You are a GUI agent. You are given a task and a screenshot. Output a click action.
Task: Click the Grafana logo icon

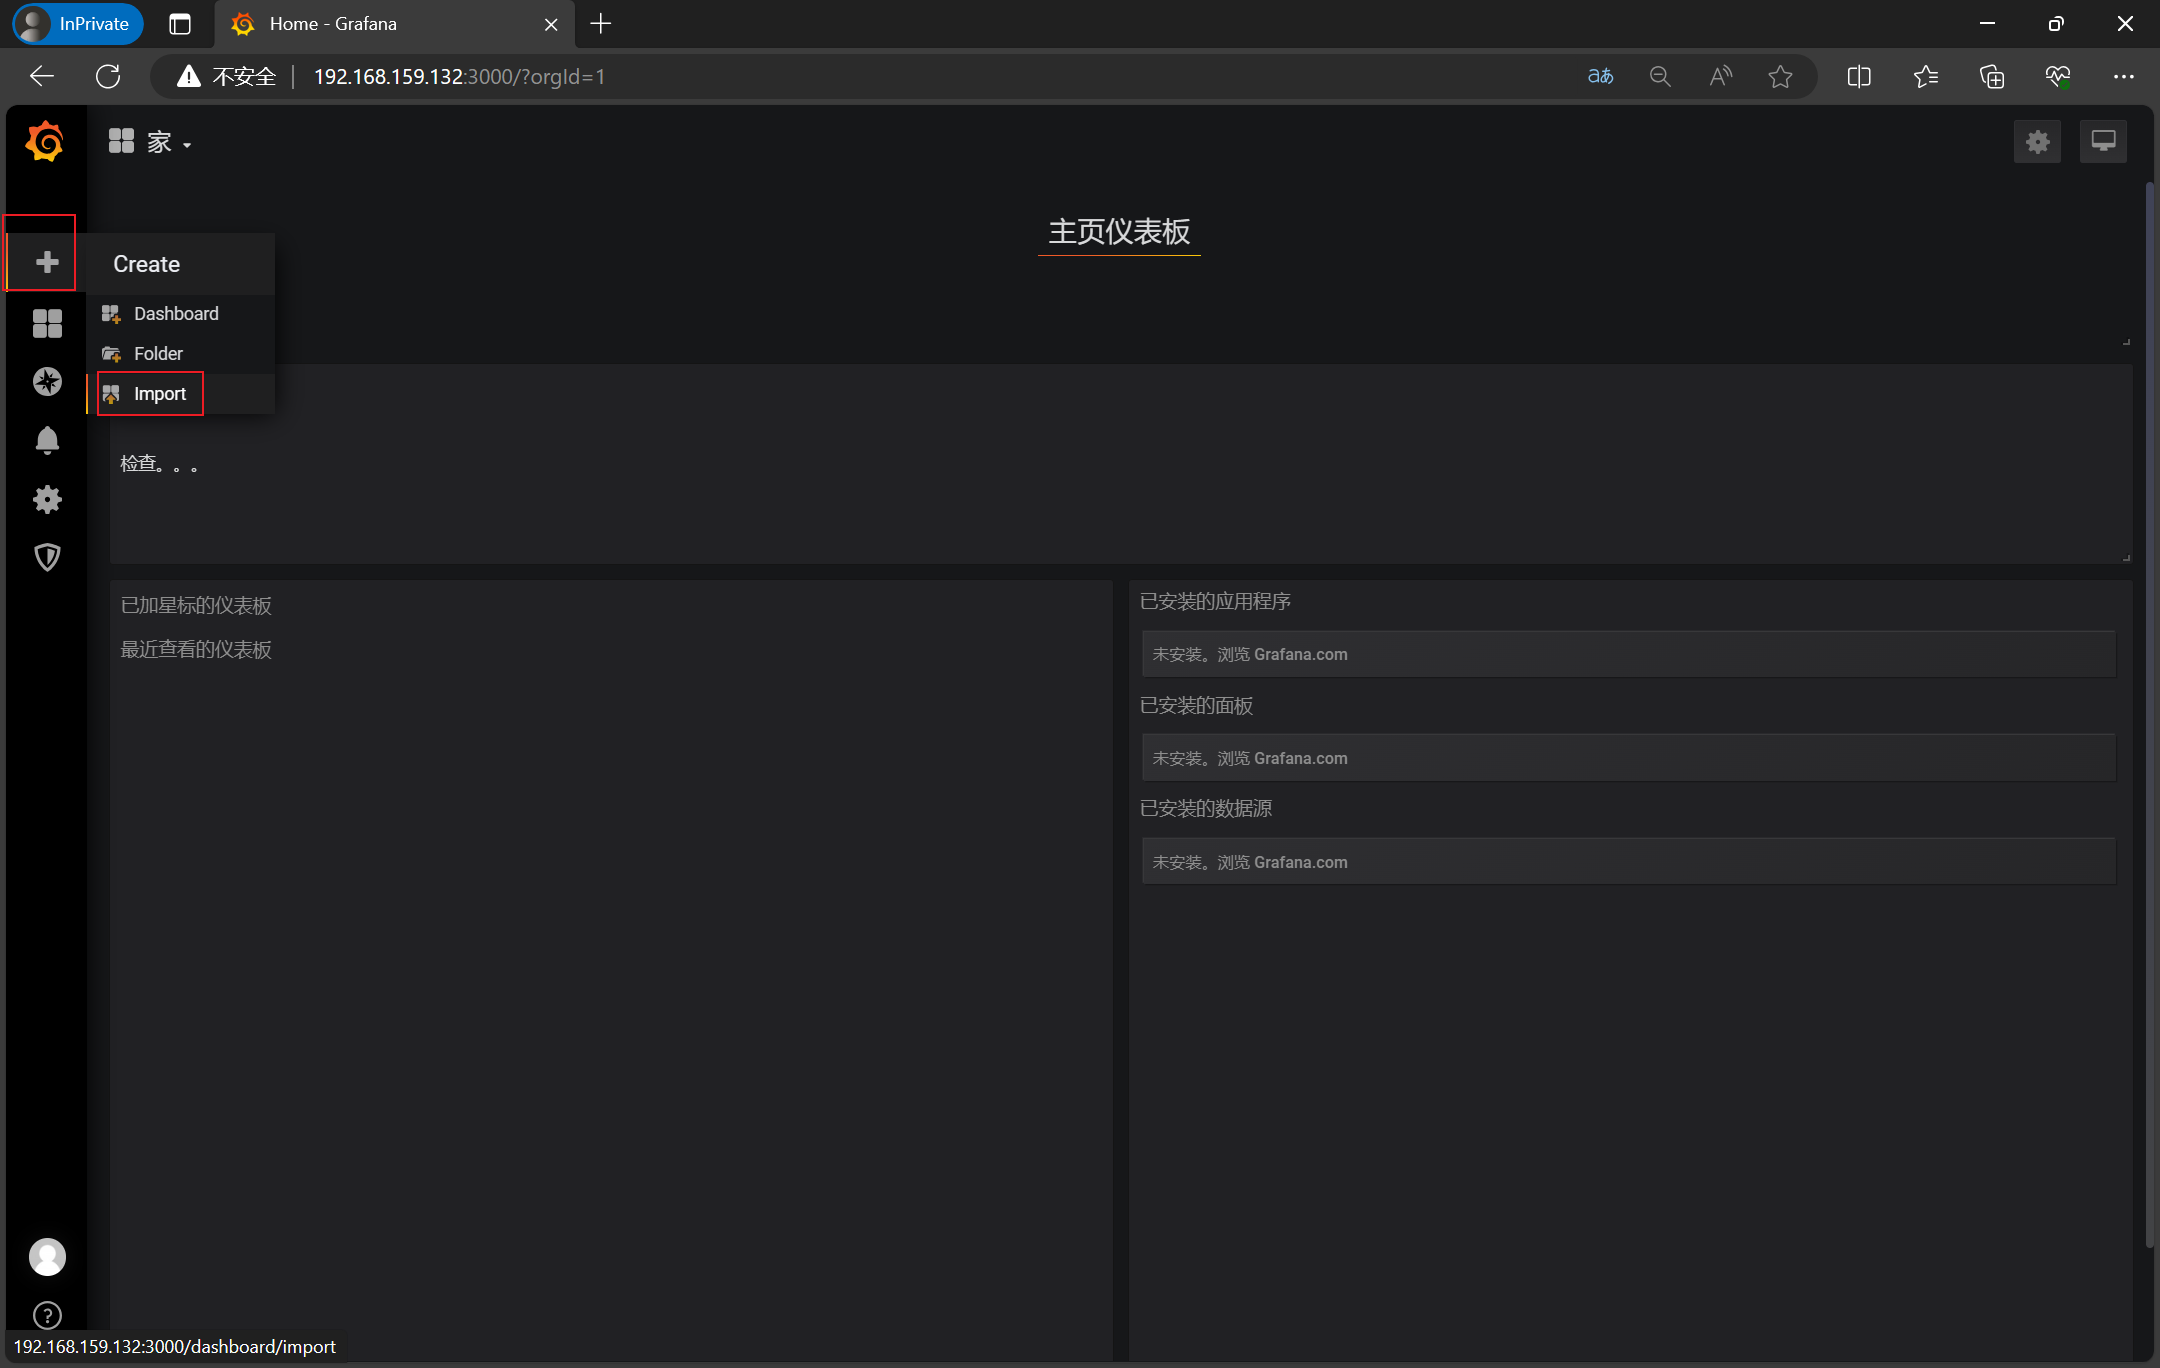45,141
